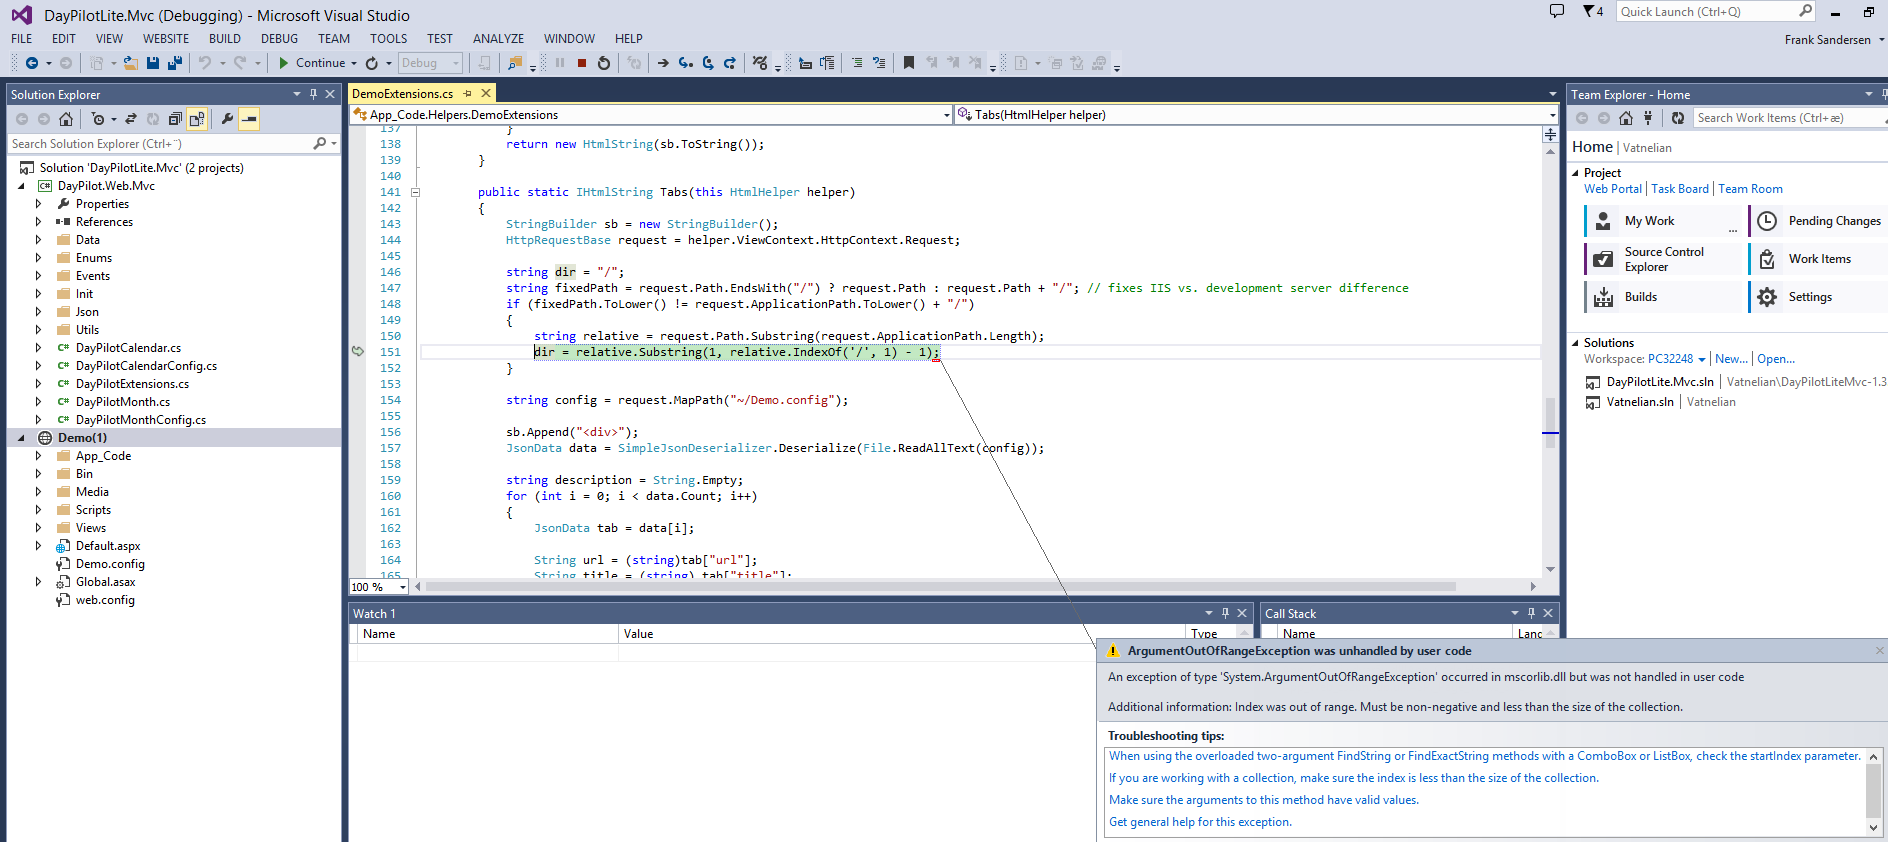Click the Navigate Backward toolbar arrow
Screen dimensions: 1888x842
32,63
